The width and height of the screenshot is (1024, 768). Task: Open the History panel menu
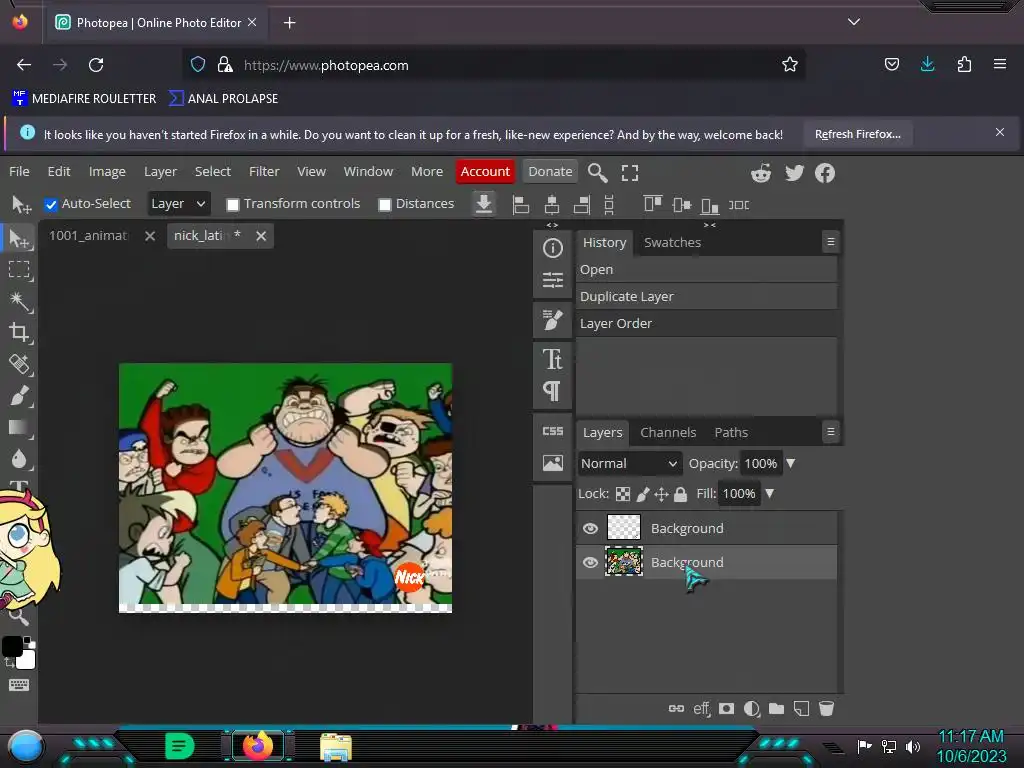point(831,242)
